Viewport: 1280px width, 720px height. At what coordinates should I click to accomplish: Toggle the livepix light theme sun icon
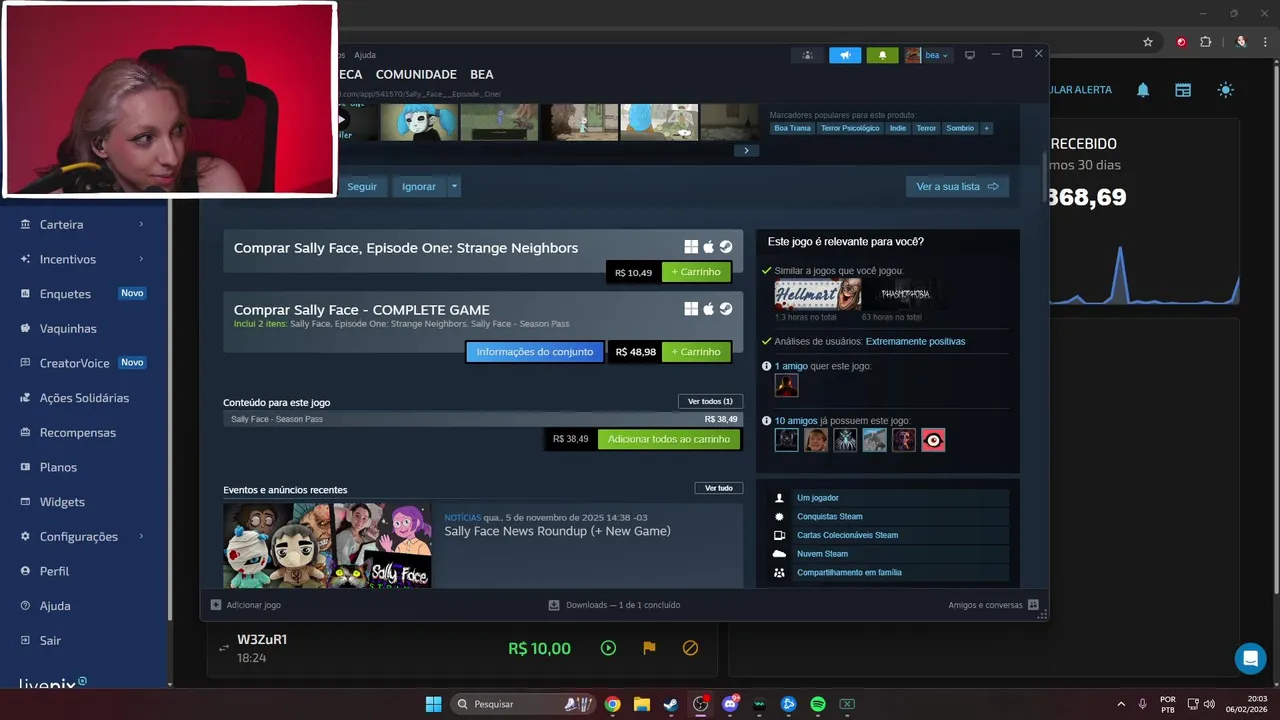(x=1225, y=90)
